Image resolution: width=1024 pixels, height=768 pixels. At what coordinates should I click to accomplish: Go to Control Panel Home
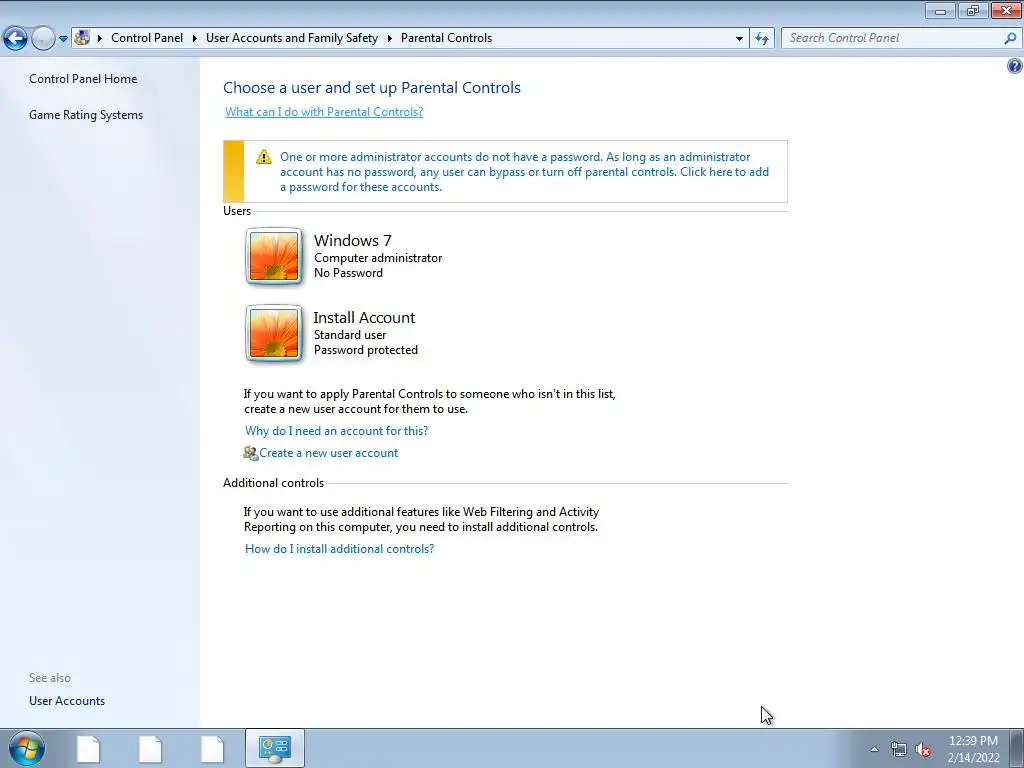(x=83, y=79)
